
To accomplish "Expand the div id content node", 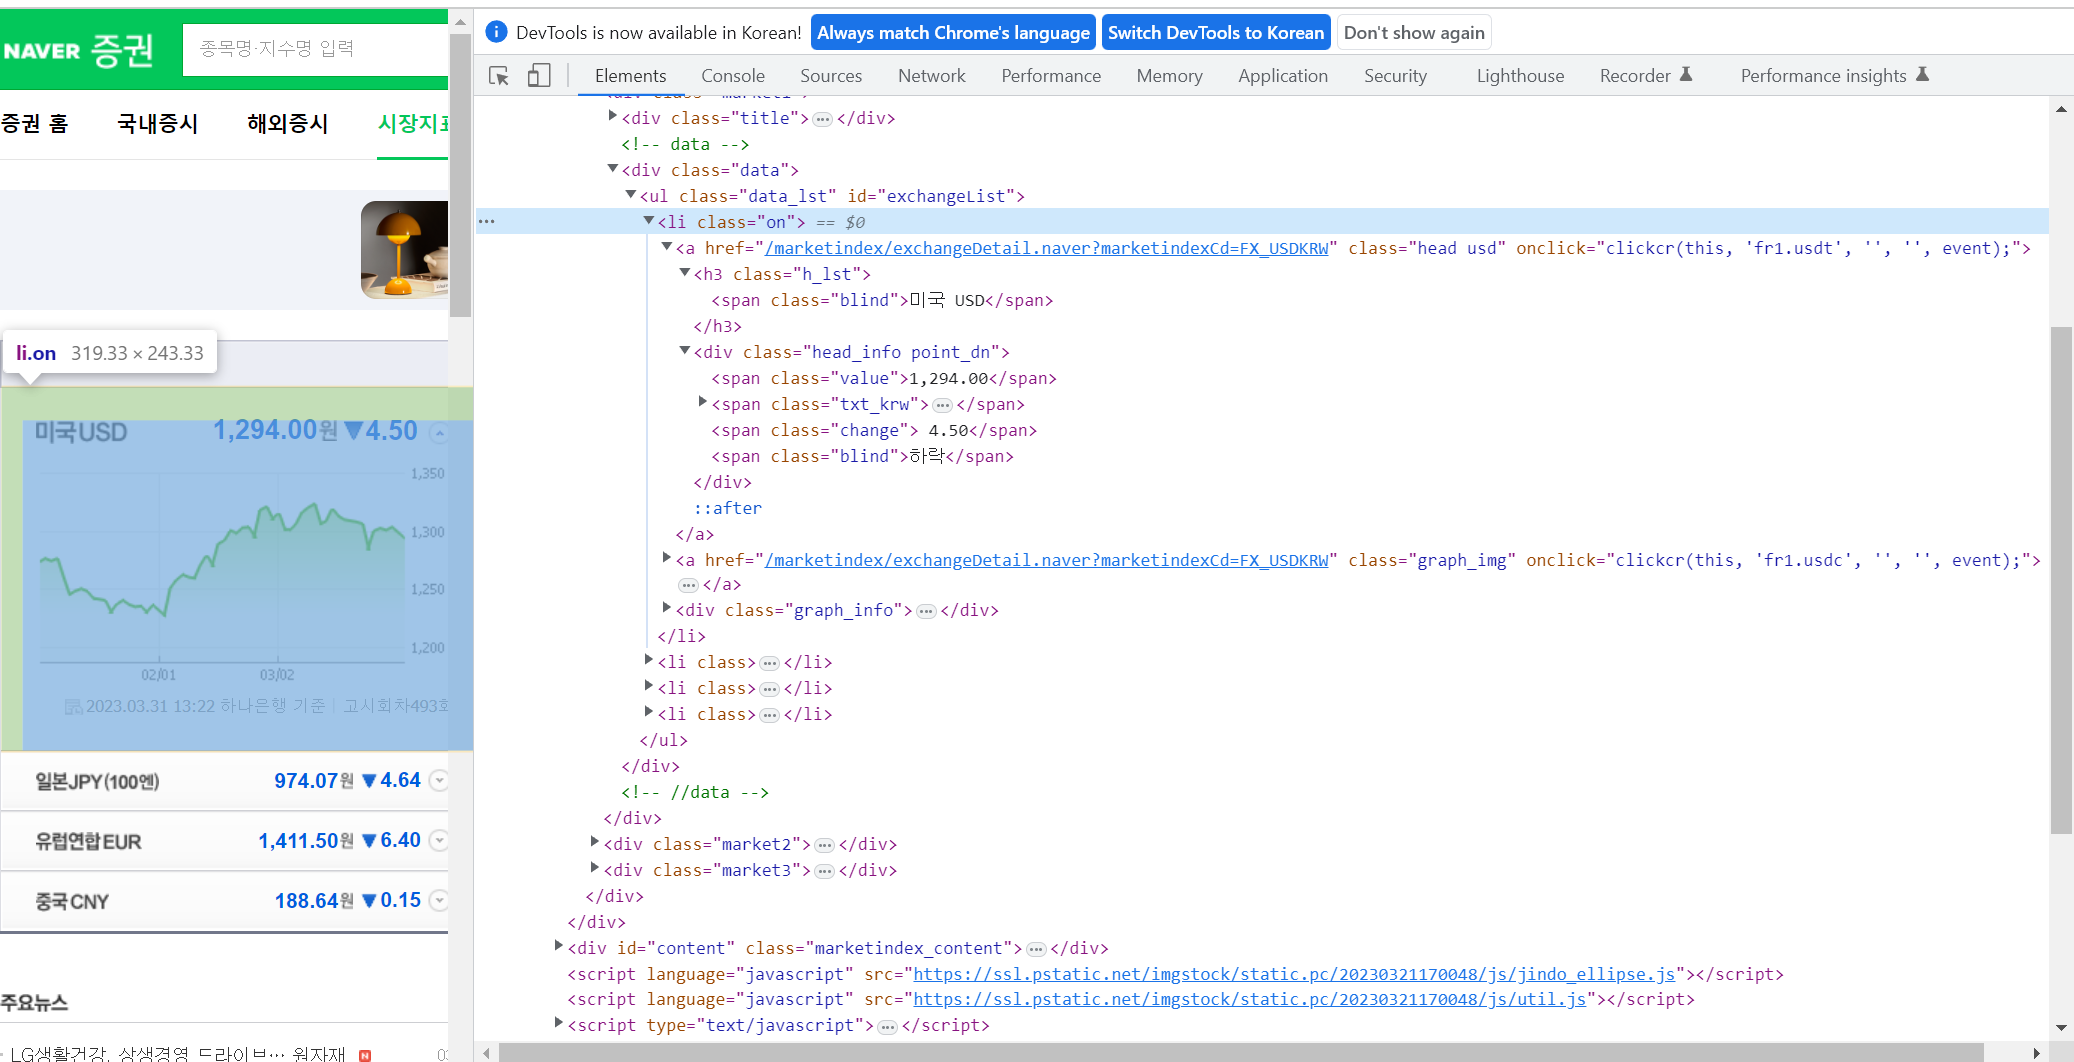I will pyautogui.click(x=558, y=946).
